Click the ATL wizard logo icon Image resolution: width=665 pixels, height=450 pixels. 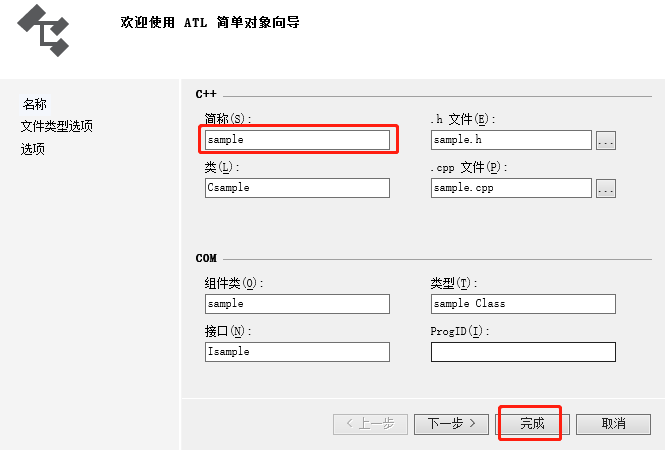point(43,31)
